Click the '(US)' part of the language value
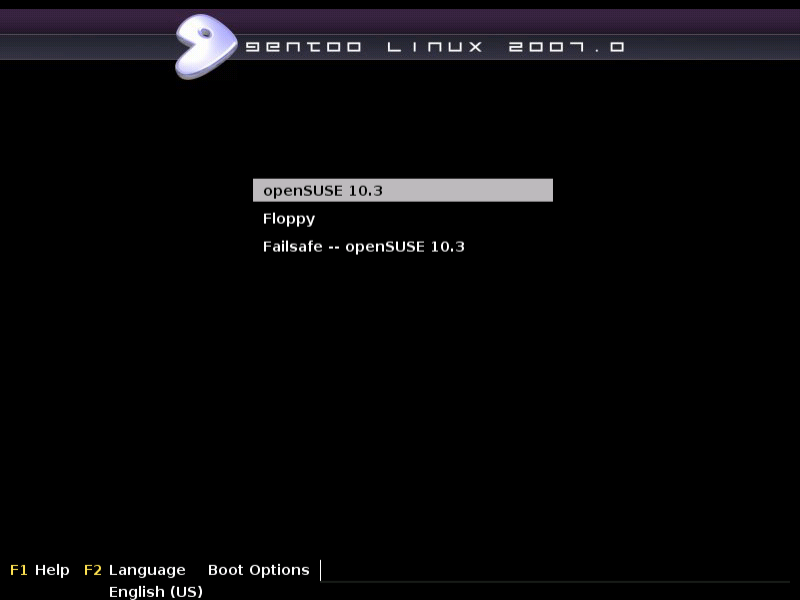This screenshot has width=800, height=600. click(x=186, y=592)
